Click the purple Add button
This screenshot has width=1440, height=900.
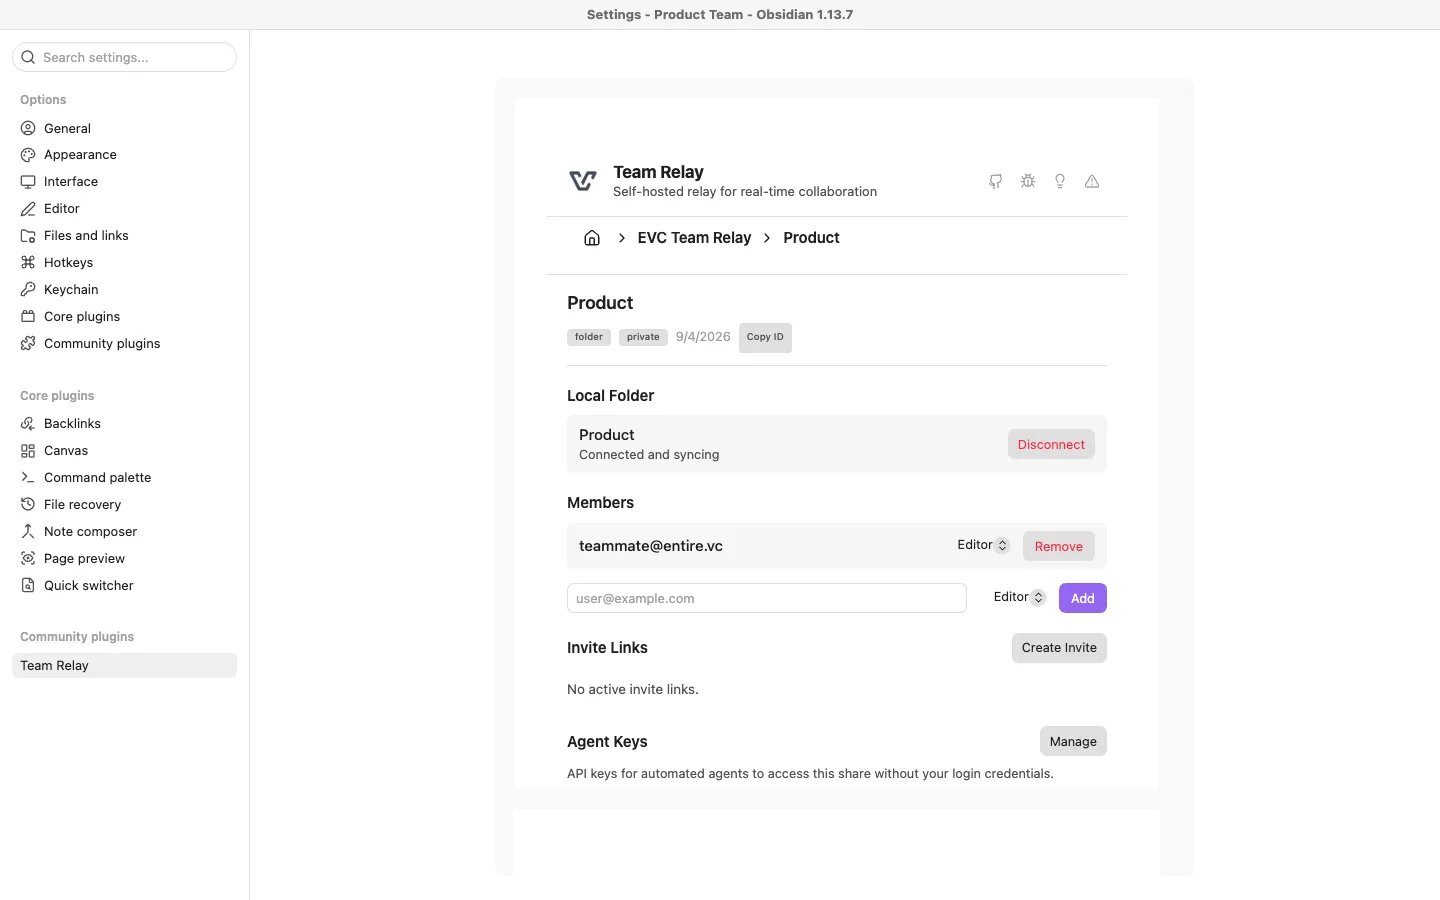[1083, 598]
